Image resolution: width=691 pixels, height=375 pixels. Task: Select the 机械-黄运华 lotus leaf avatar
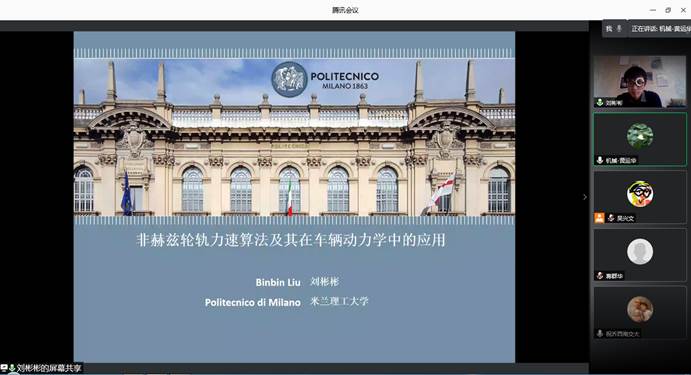coord(640,136)
